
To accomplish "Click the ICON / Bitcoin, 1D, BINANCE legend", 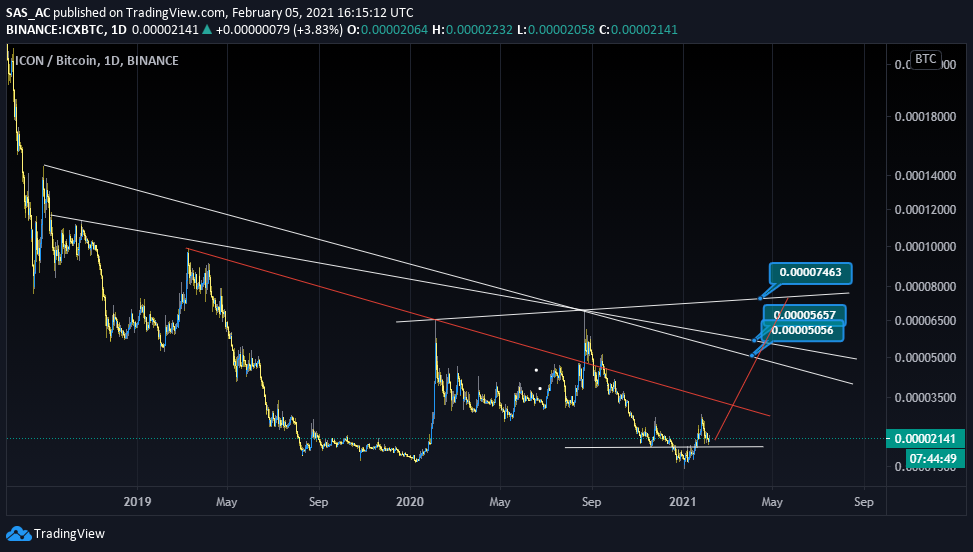I will point(97,61).
